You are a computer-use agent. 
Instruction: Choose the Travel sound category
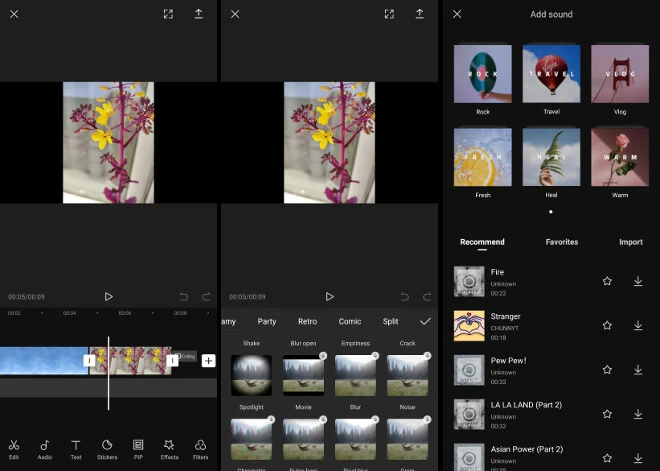click(x=551, y=74)
